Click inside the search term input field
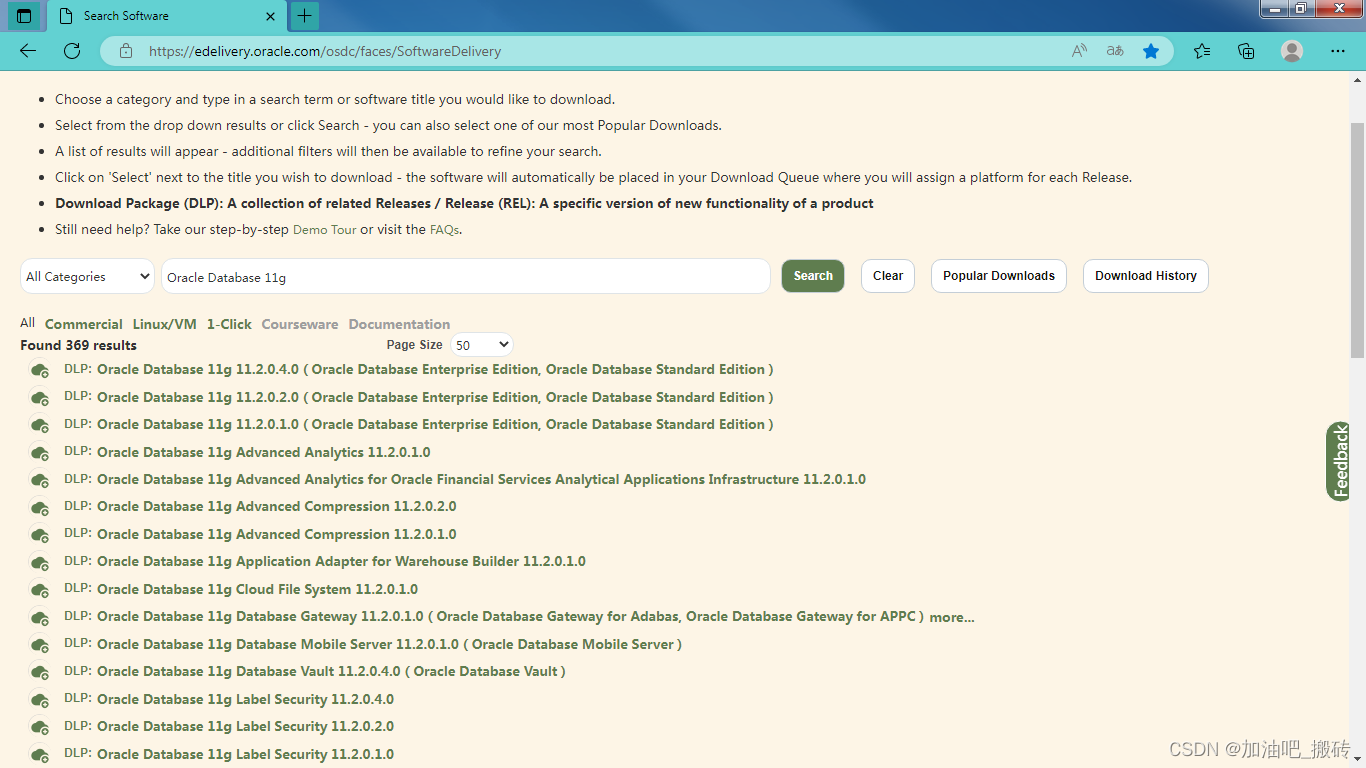Image resolution: width=1366 pixels, height=768 pixels. click(x=465, y=276)
